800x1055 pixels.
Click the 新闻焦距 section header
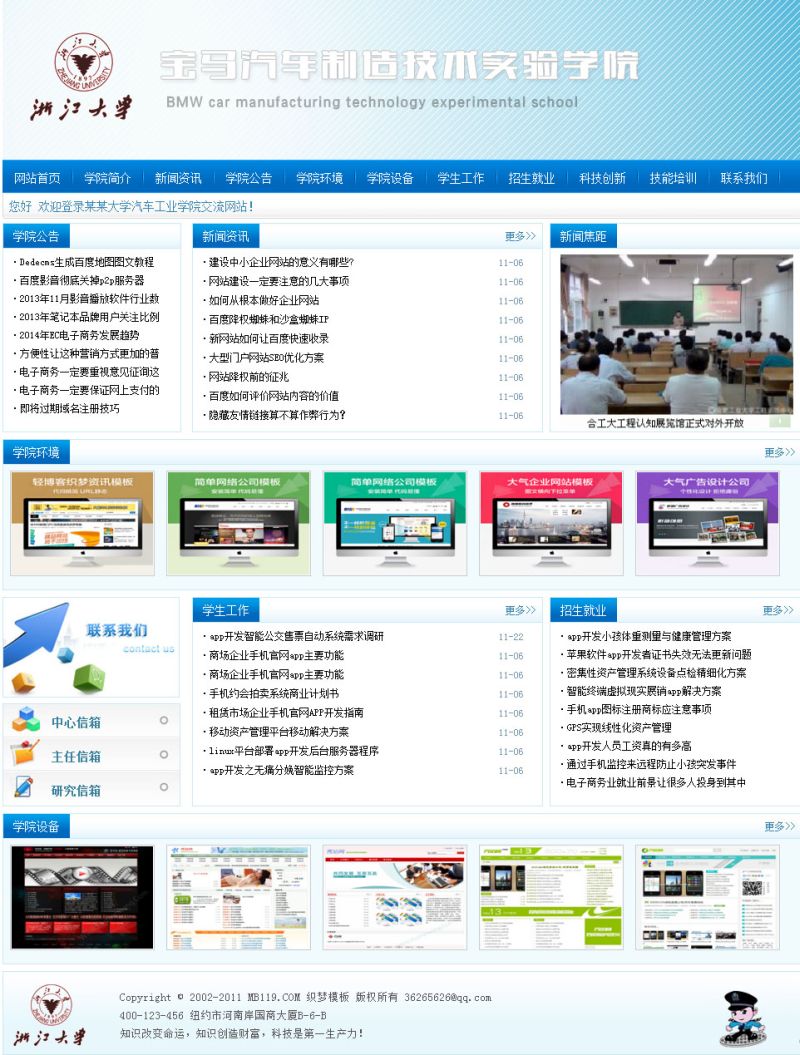[x=583, y=236]
